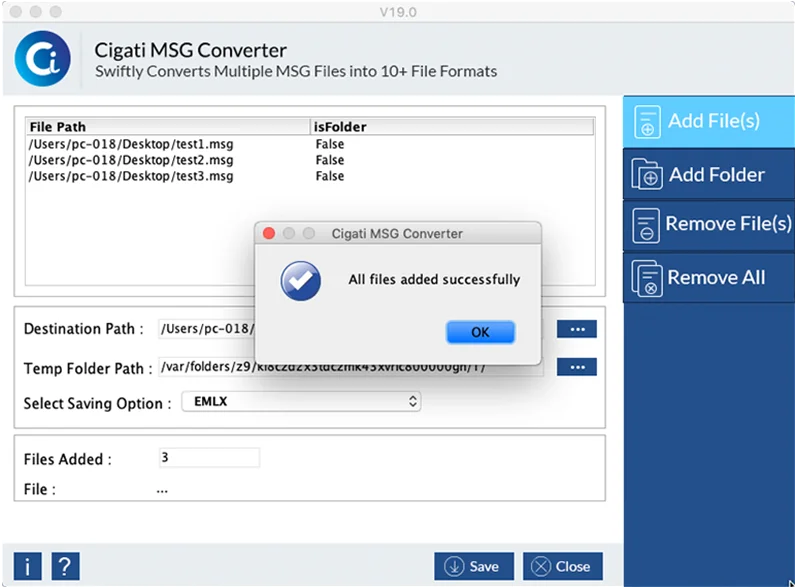
Task: Select the test2.msg file path row
Action: coord(310,160)
